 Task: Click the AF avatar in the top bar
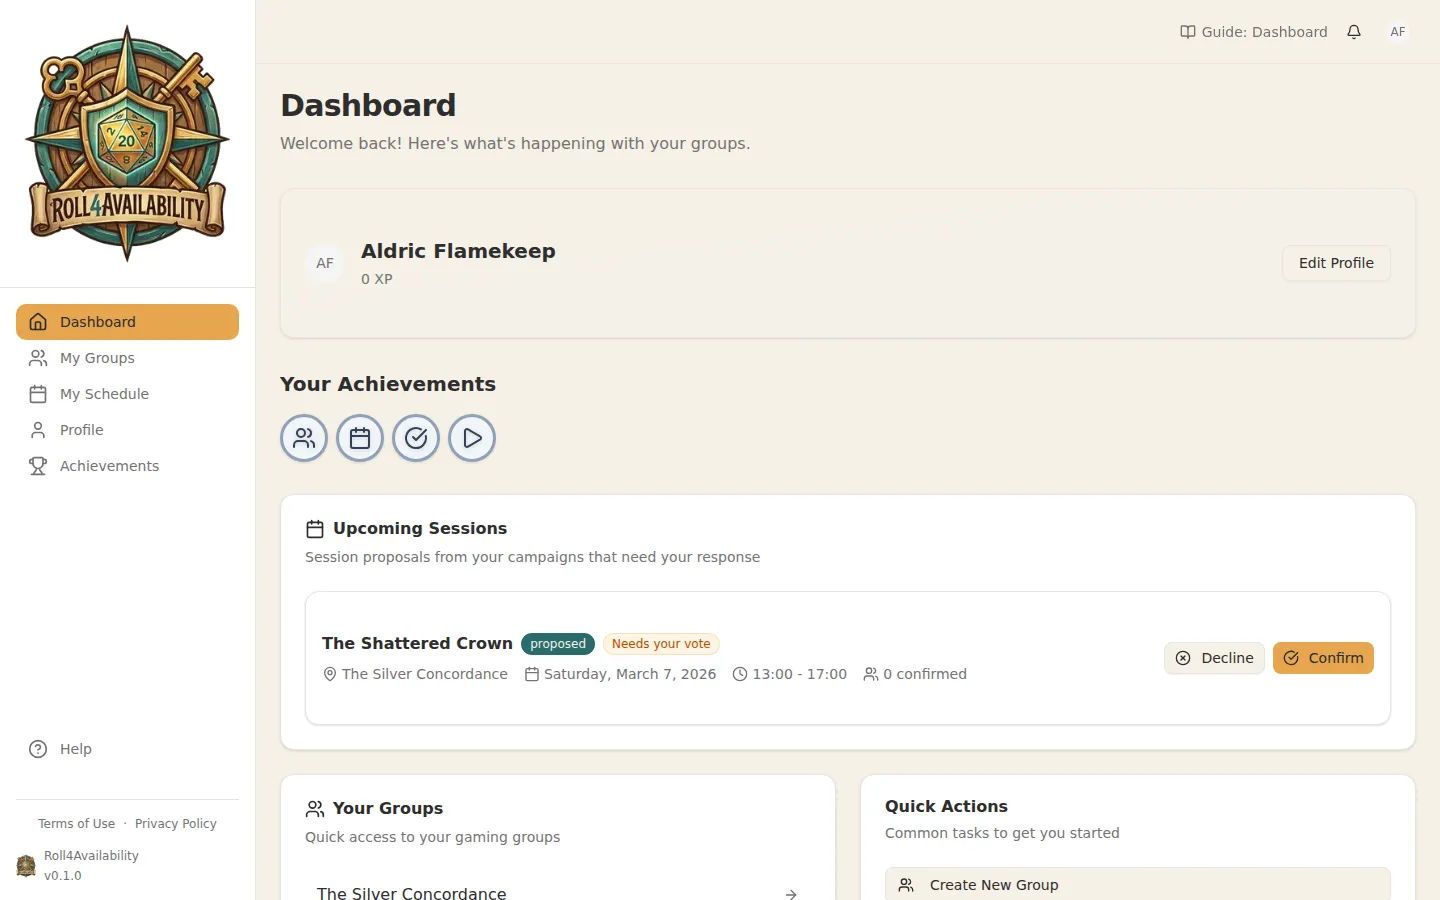pos(1397,31)
